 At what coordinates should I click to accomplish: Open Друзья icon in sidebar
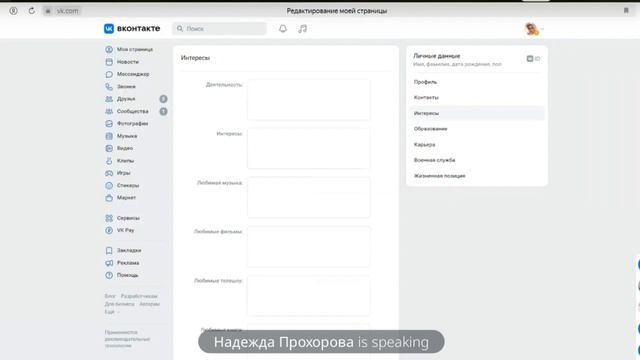[x=109, y=99]
